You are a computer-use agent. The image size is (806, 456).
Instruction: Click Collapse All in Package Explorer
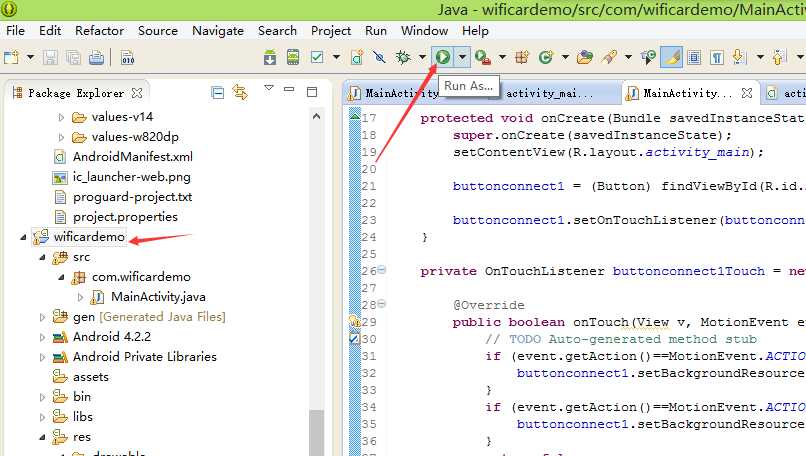tap(217, 93)
